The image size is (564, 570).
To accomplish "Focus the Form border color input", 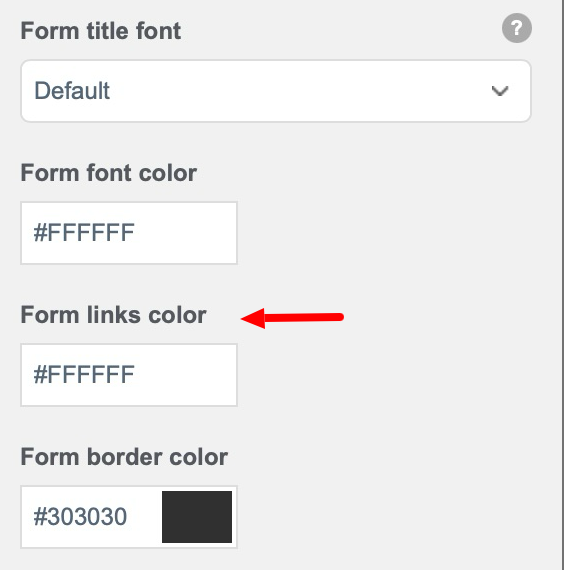I will coord(129,517).
